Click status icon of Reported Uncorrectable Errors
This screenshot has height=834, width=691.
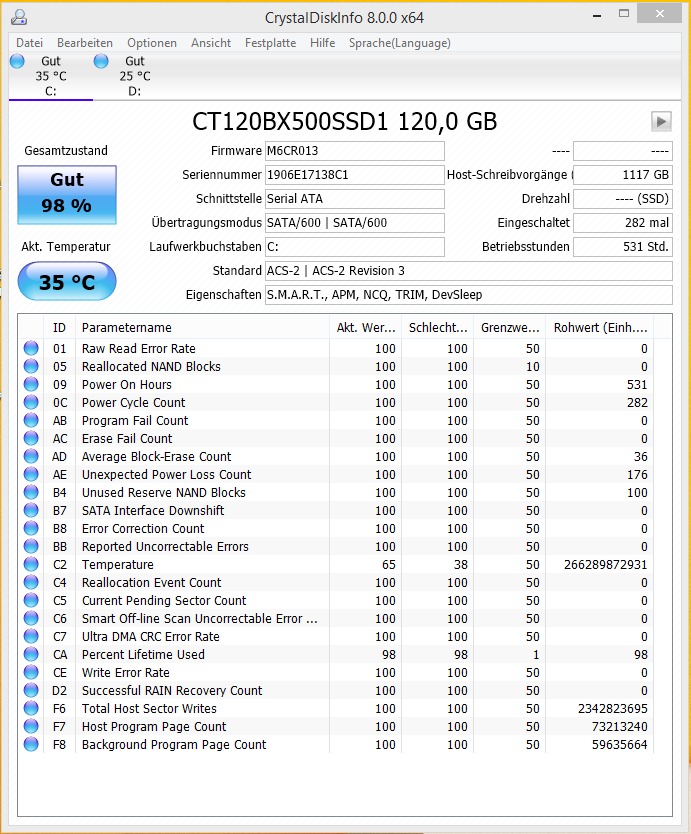[x=31, y=546]
